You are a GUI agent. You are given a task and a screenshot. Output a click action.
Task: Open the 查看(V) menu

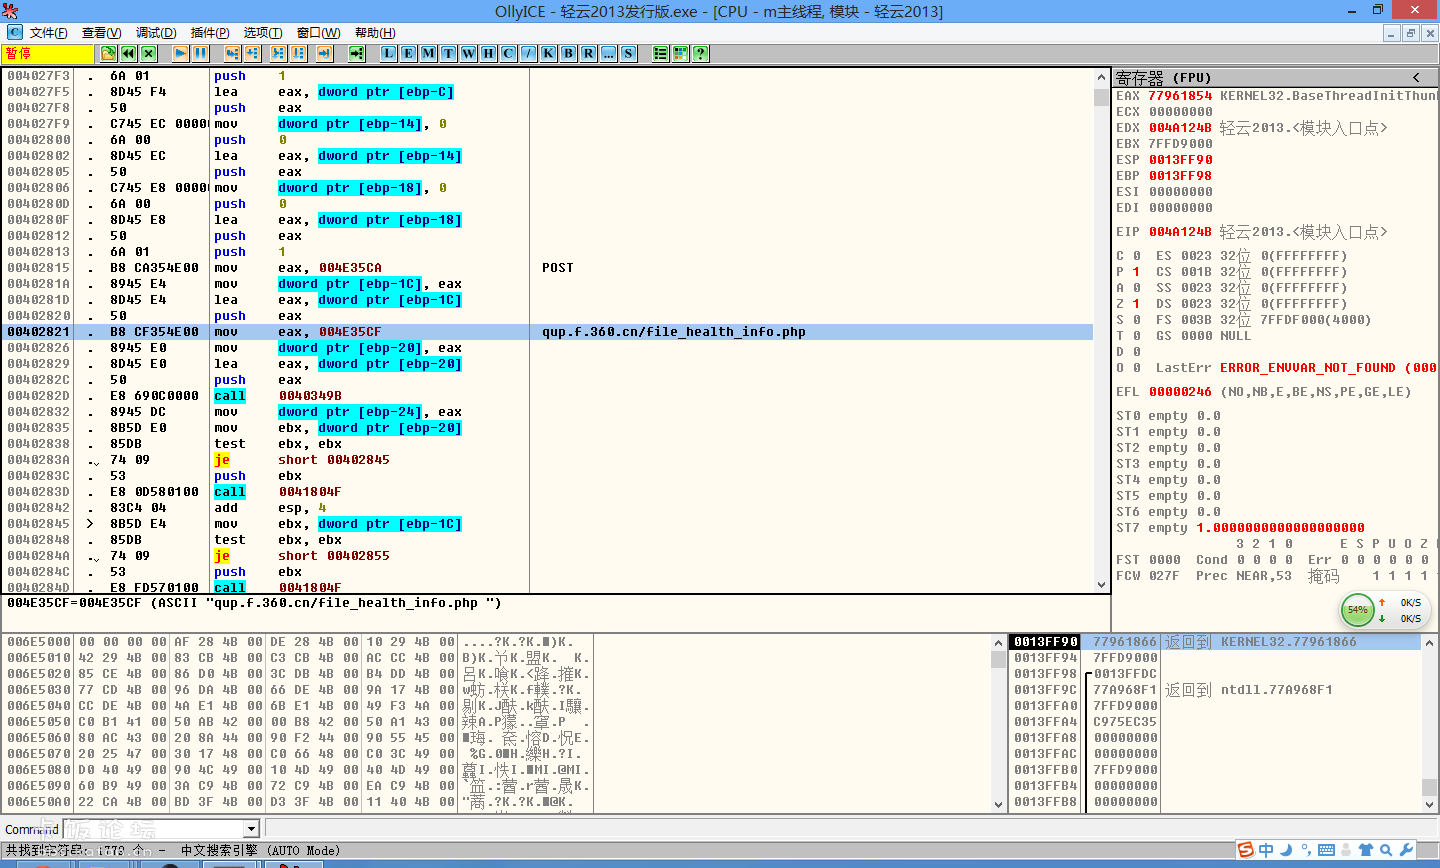click(x=102, y=33)
